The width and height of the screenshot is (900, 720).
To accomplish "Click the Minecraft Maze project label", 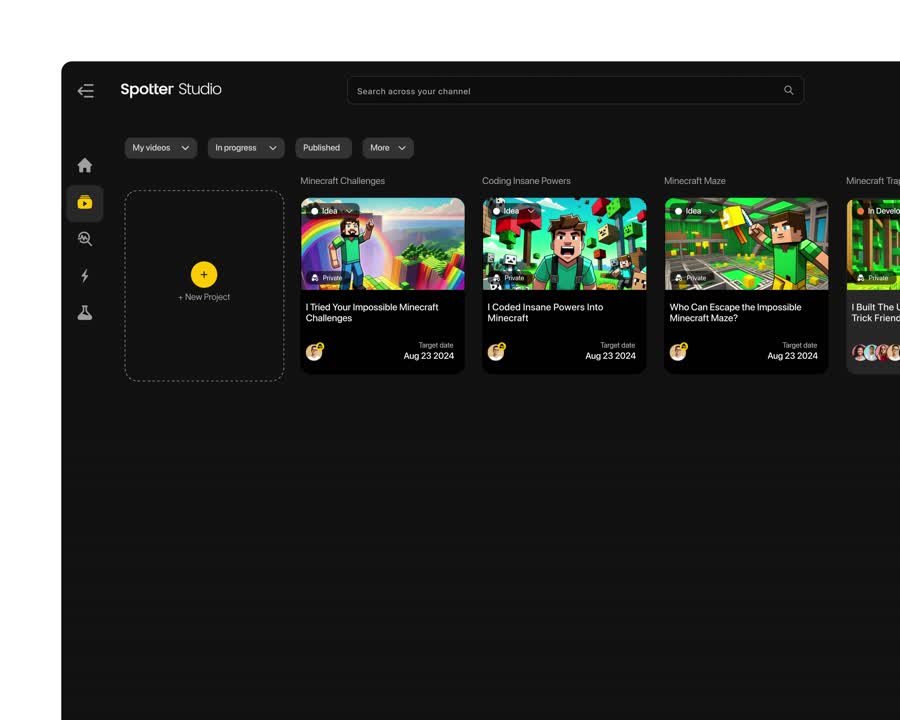I will coord(695,181).
